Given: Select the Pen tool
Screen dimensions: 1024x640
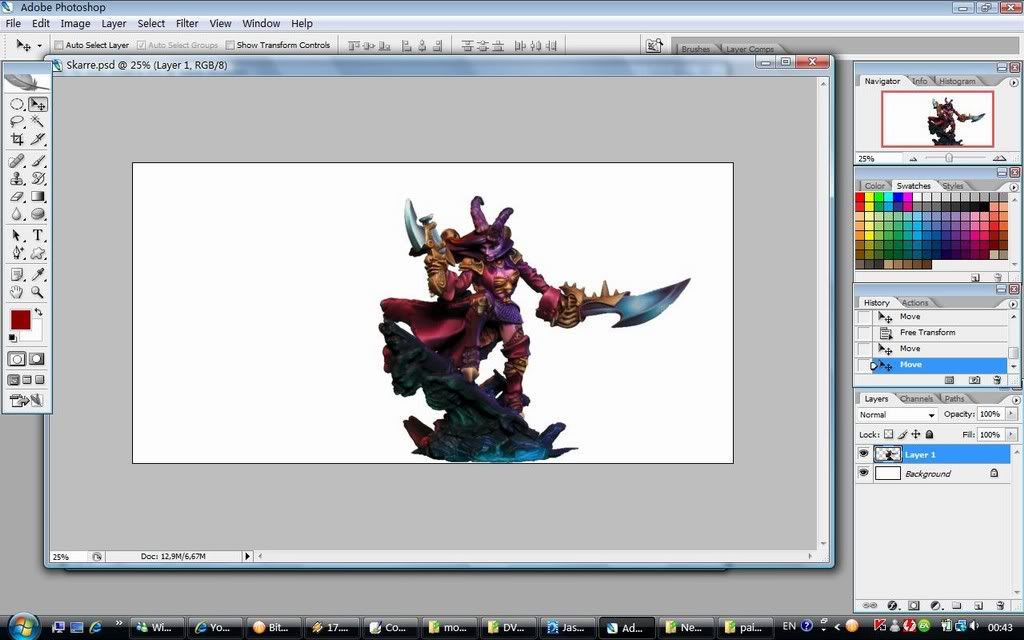Looking at the screenshot, I should click(x=17, y=253).
